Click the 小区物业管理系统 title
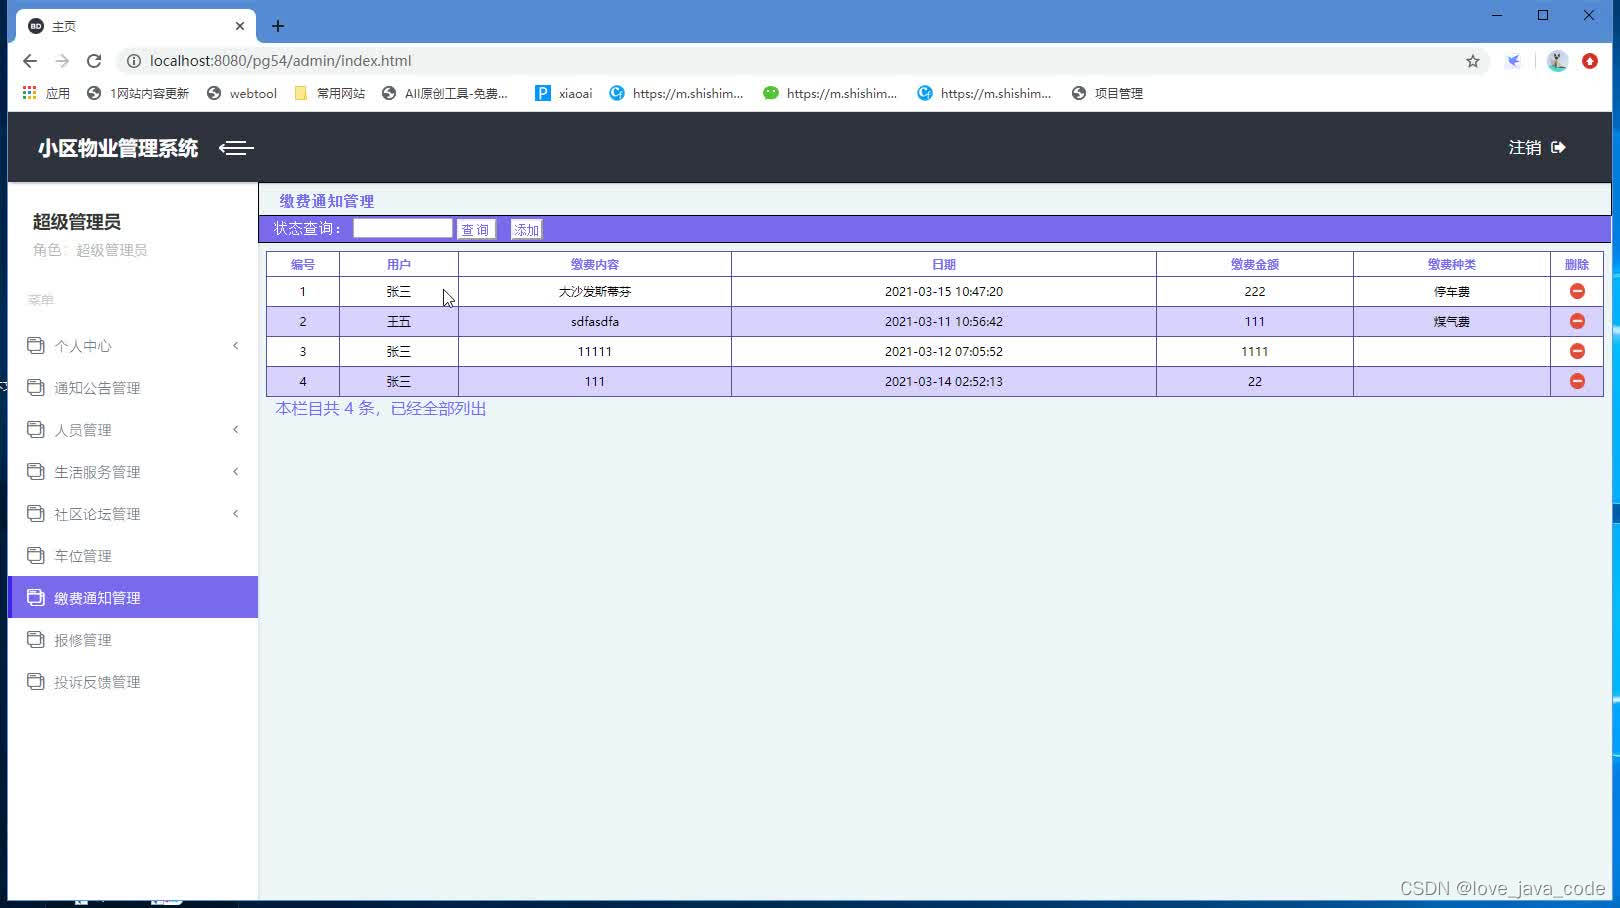The width and height of the screenshot is (1620, 908). (x=118, y=148)
